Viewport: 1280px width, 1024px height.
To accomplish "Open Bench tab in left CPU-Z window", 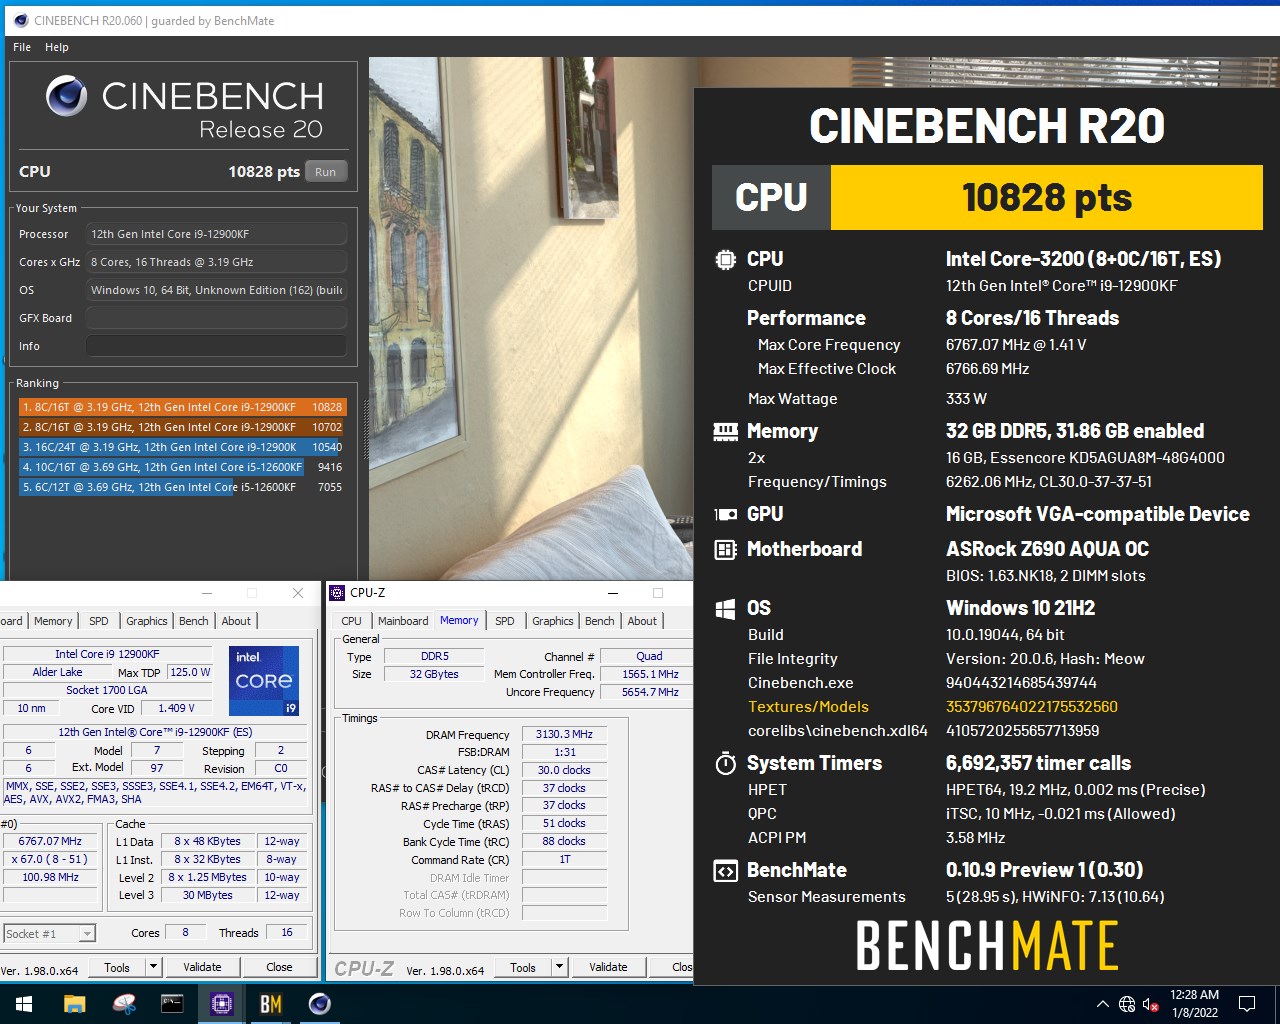I will (194, 621).
